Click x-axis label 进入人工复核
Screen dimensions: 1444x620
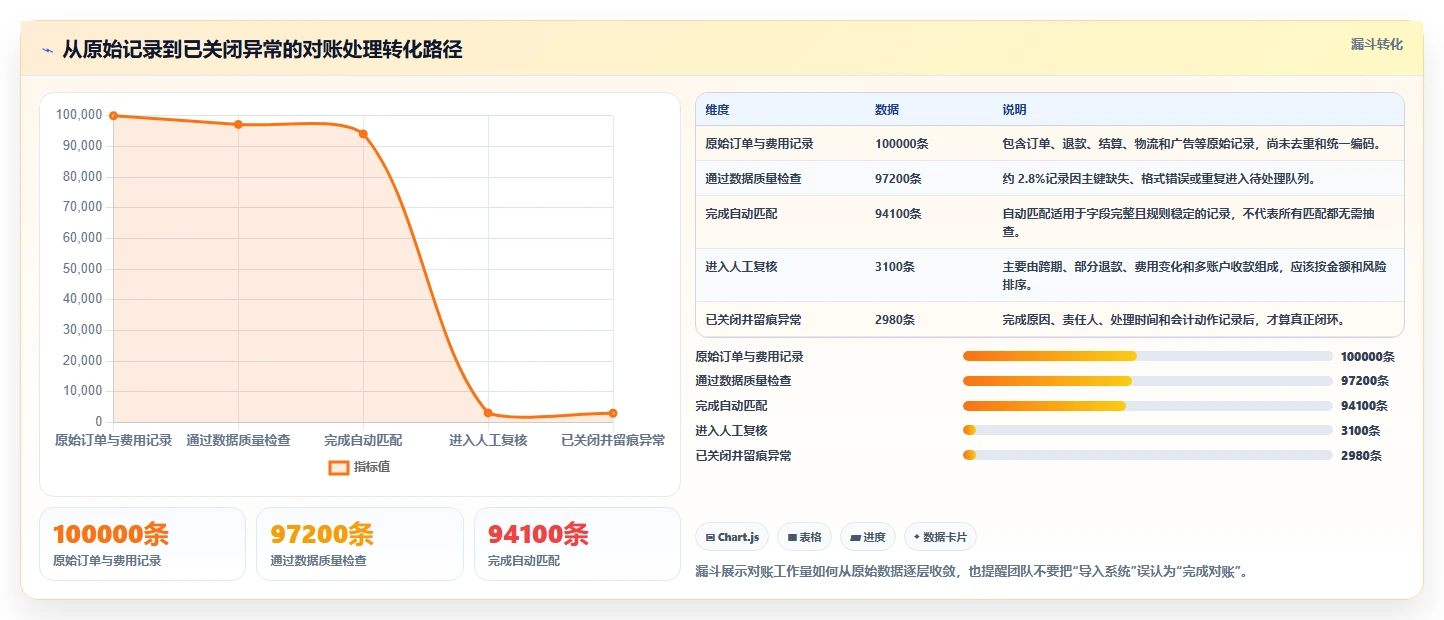[x=488, y=440]
